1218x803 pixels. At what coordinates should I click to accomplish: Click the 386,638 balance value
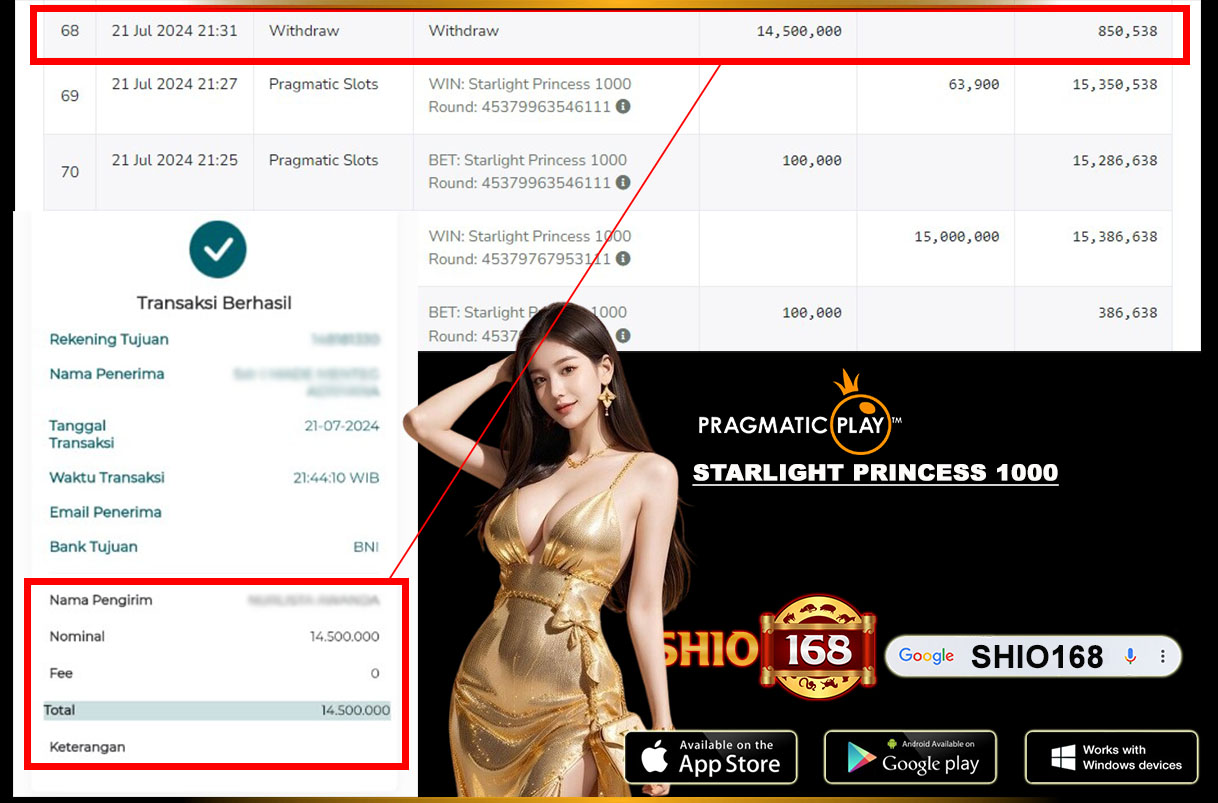point(1127,313)
